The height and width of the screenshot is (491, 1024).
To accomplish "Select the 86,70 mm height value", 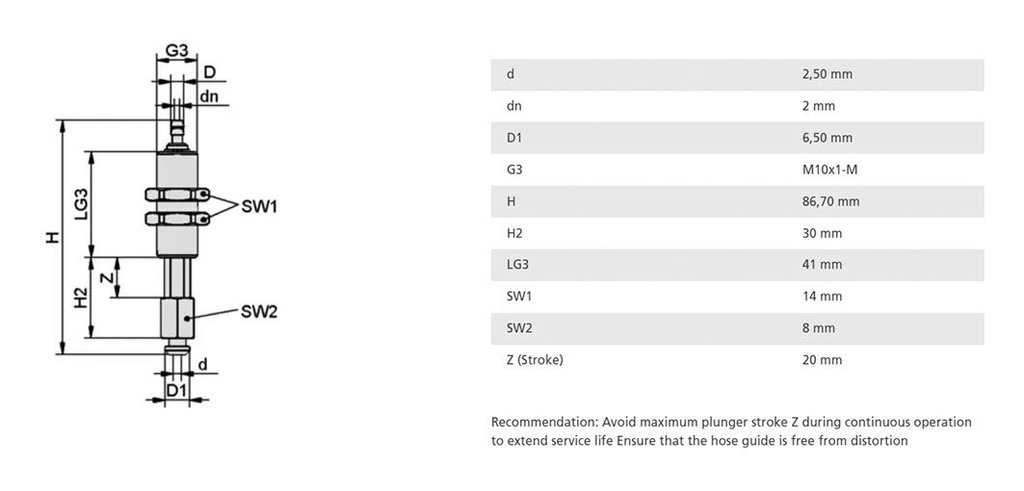I will (x=831, y=201).
